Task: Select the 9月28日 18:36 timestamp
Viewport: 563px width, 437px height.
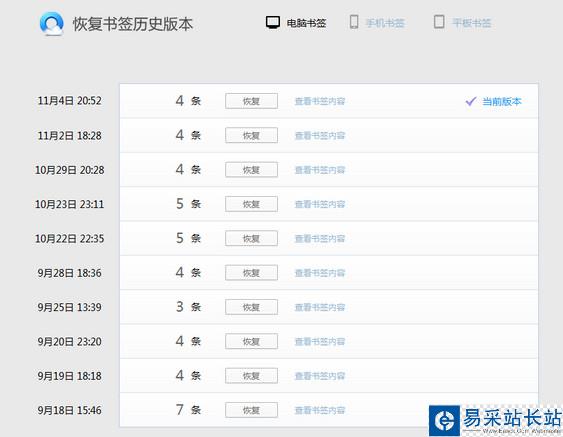Action: point(70,273)
